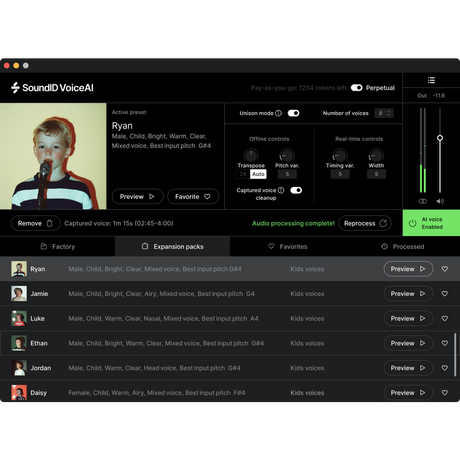Switch to the Expansion packs tab
The height and width of the screenshot is (460, 460).
[172, 247]
